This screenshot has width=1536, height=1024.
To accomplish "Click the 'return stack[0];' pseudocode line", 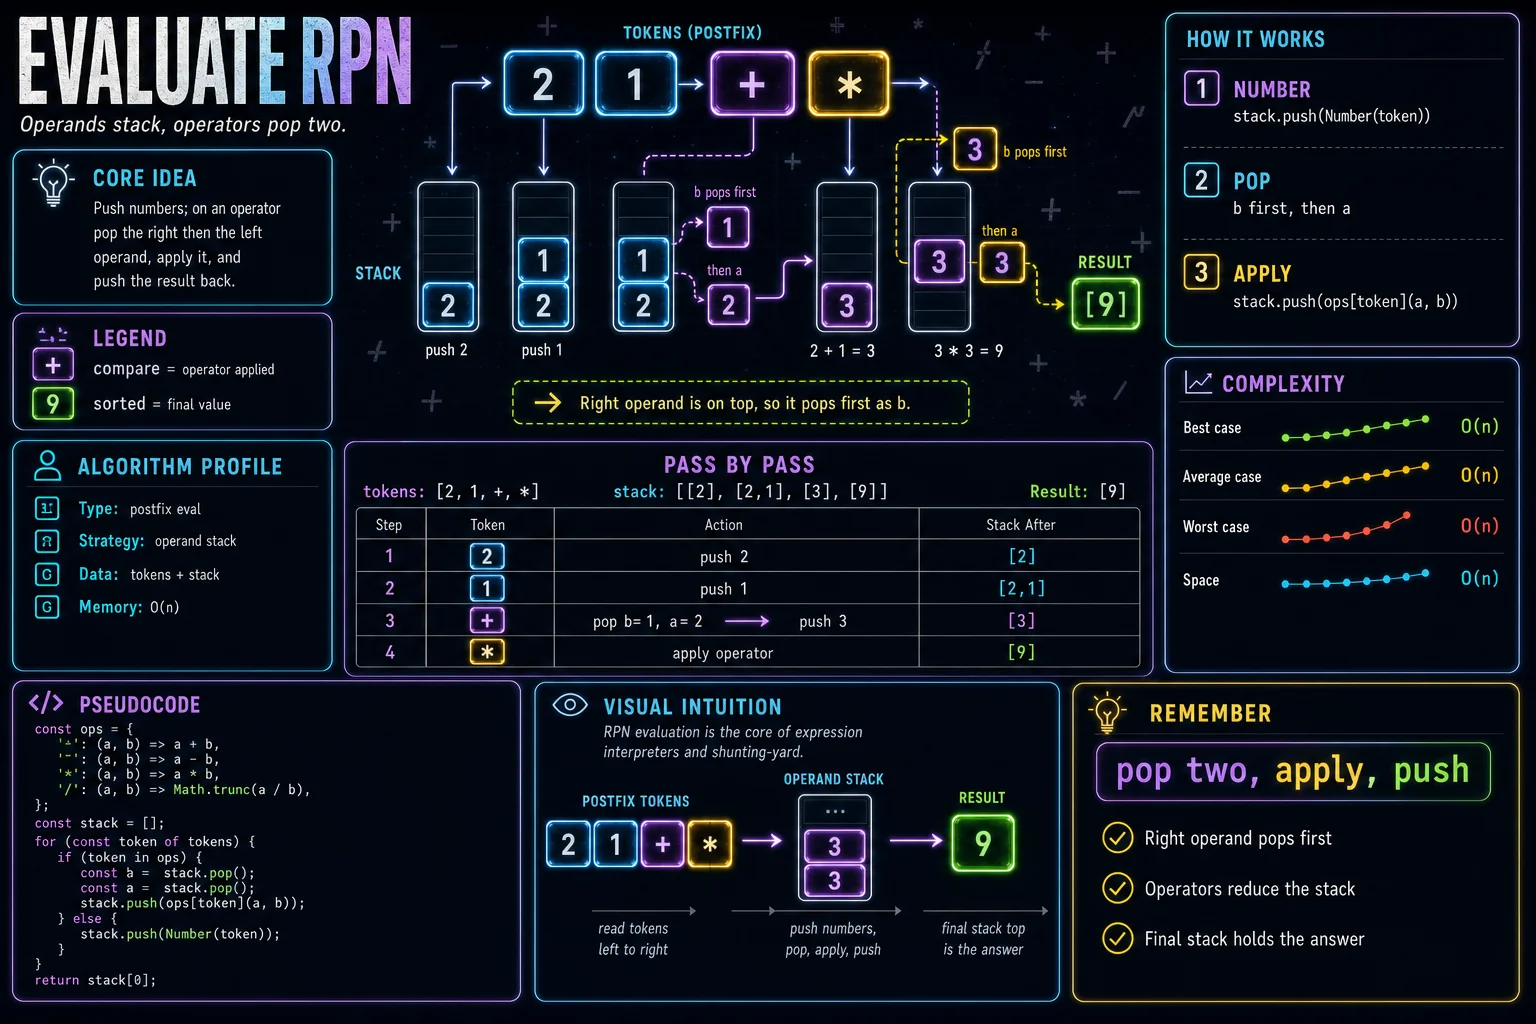I will point(95,980).
